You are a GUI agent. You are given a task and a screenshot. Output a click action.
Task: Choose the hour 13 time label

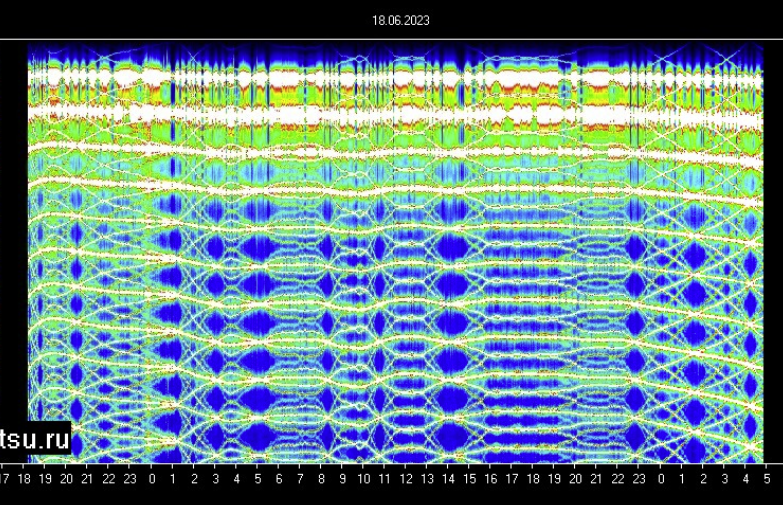tap(427, 479)
